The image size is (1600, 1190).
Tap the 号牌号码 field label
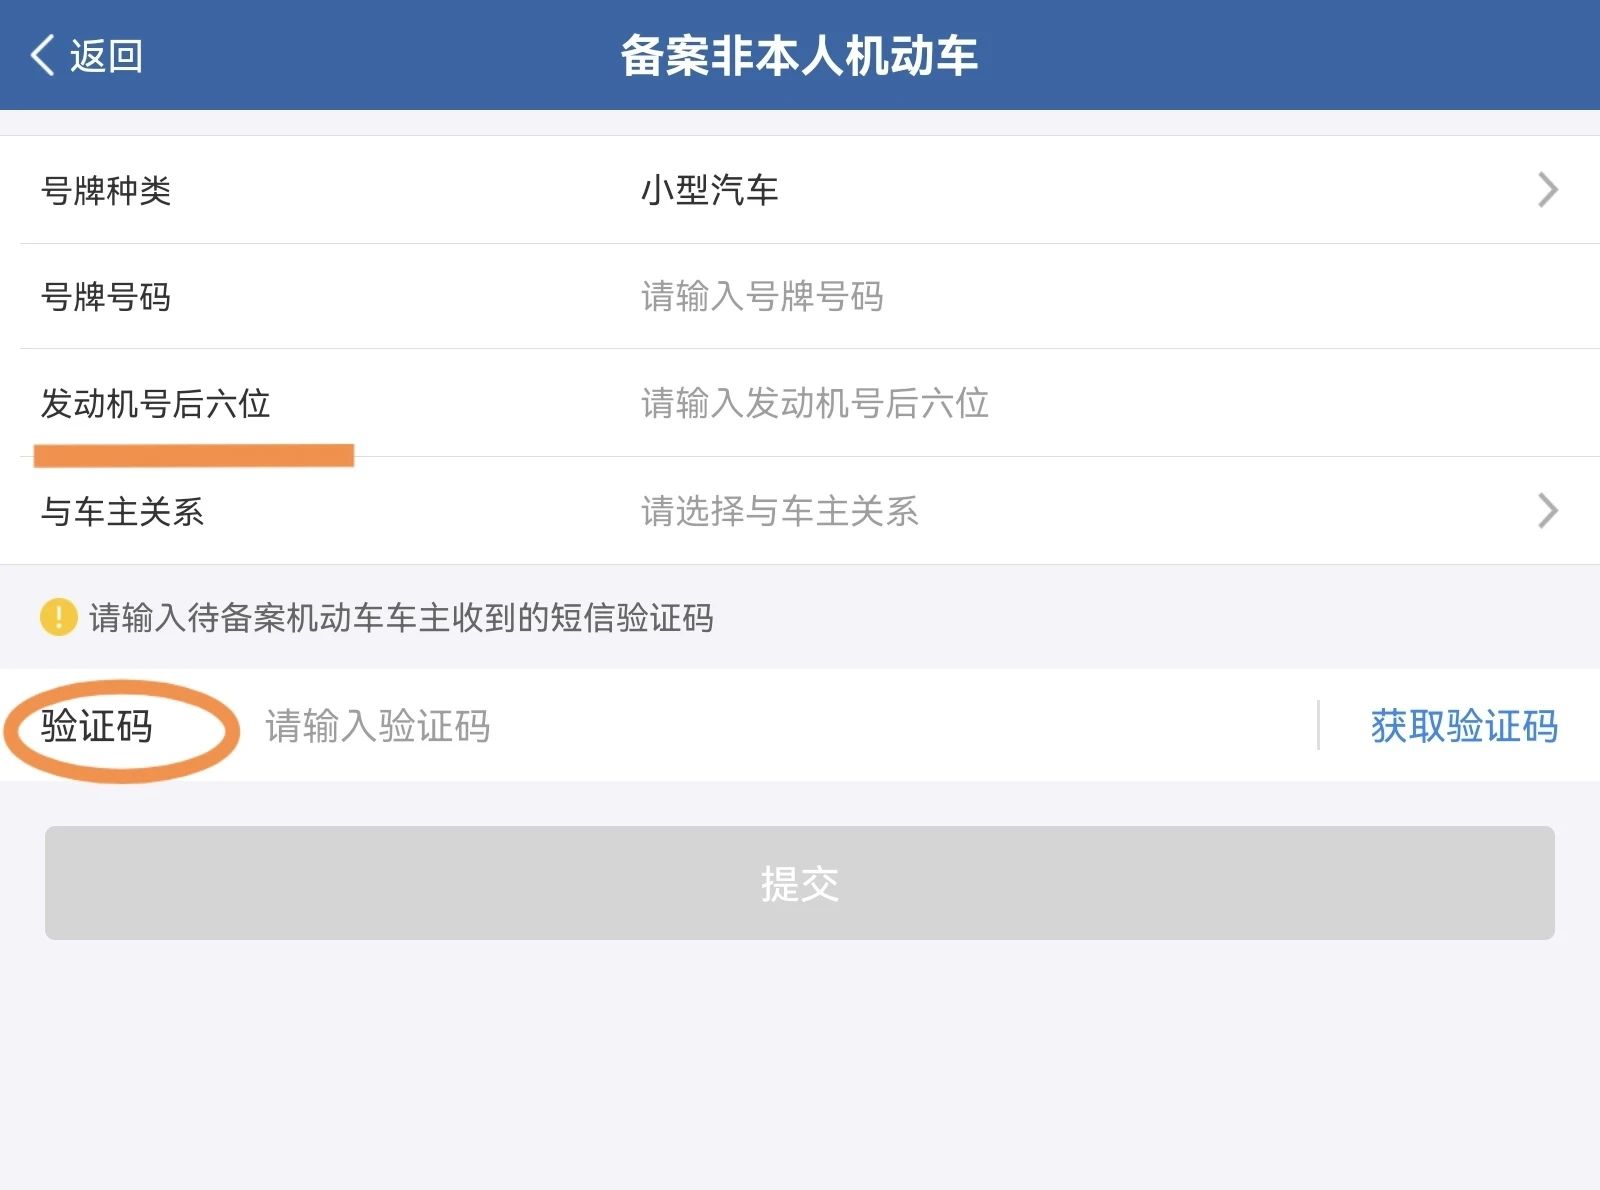[106, 297]
